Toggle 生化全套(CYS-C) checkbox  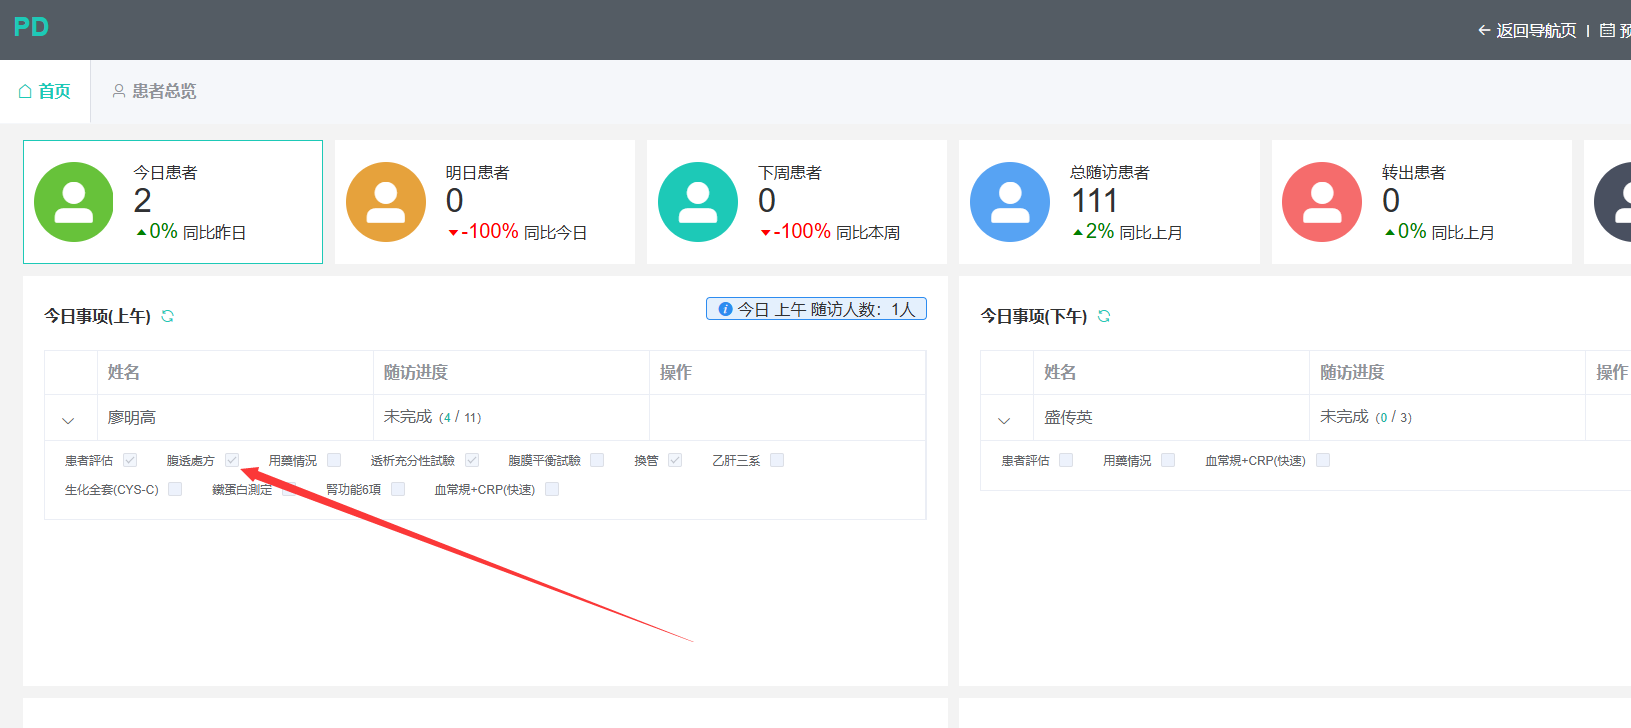(x=175, y=489)
